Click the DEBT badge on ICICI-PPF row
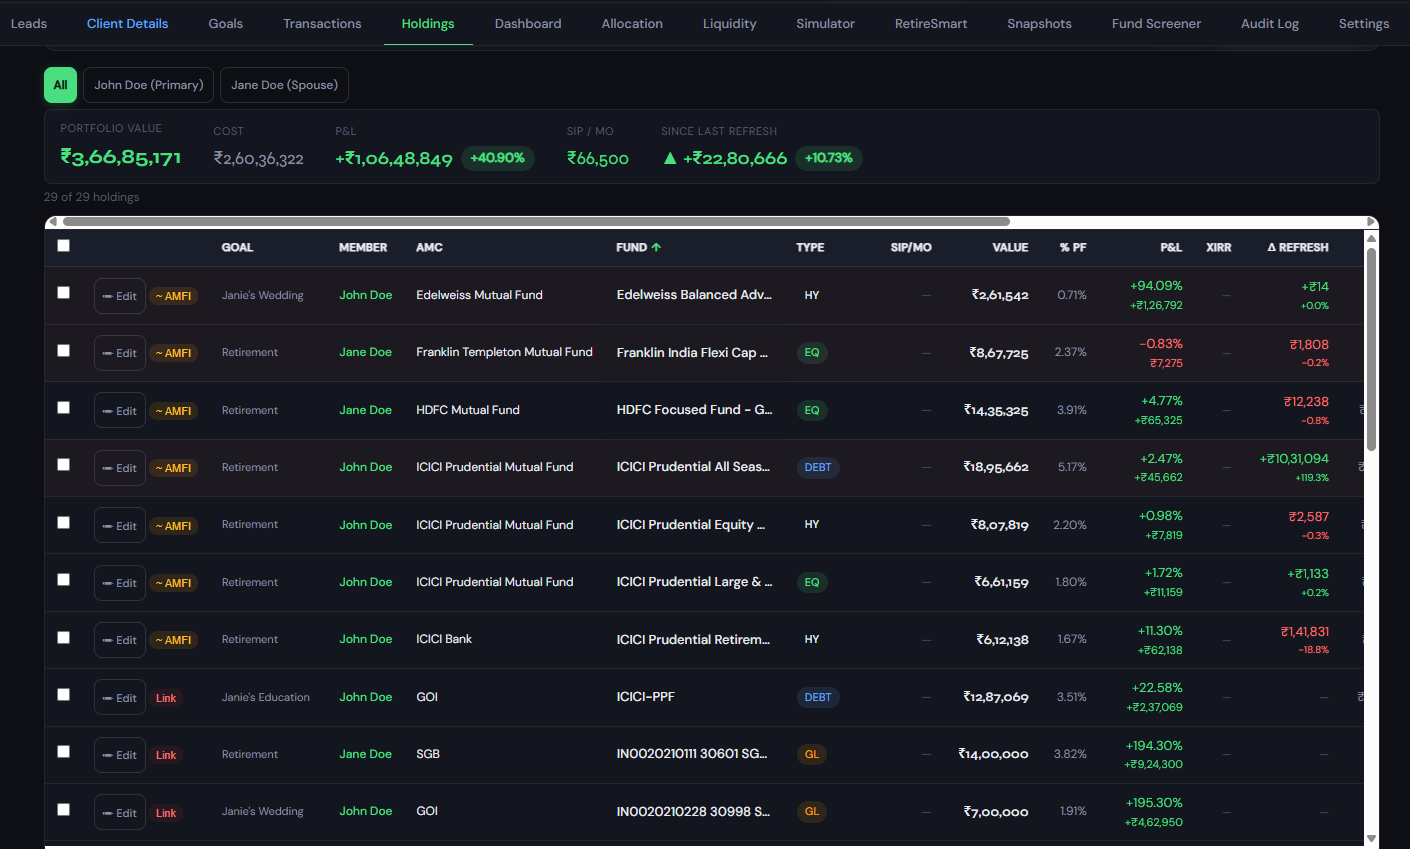Image resolution: width=1410 pixels, height=849 pixels. click(x=818, y=697)
